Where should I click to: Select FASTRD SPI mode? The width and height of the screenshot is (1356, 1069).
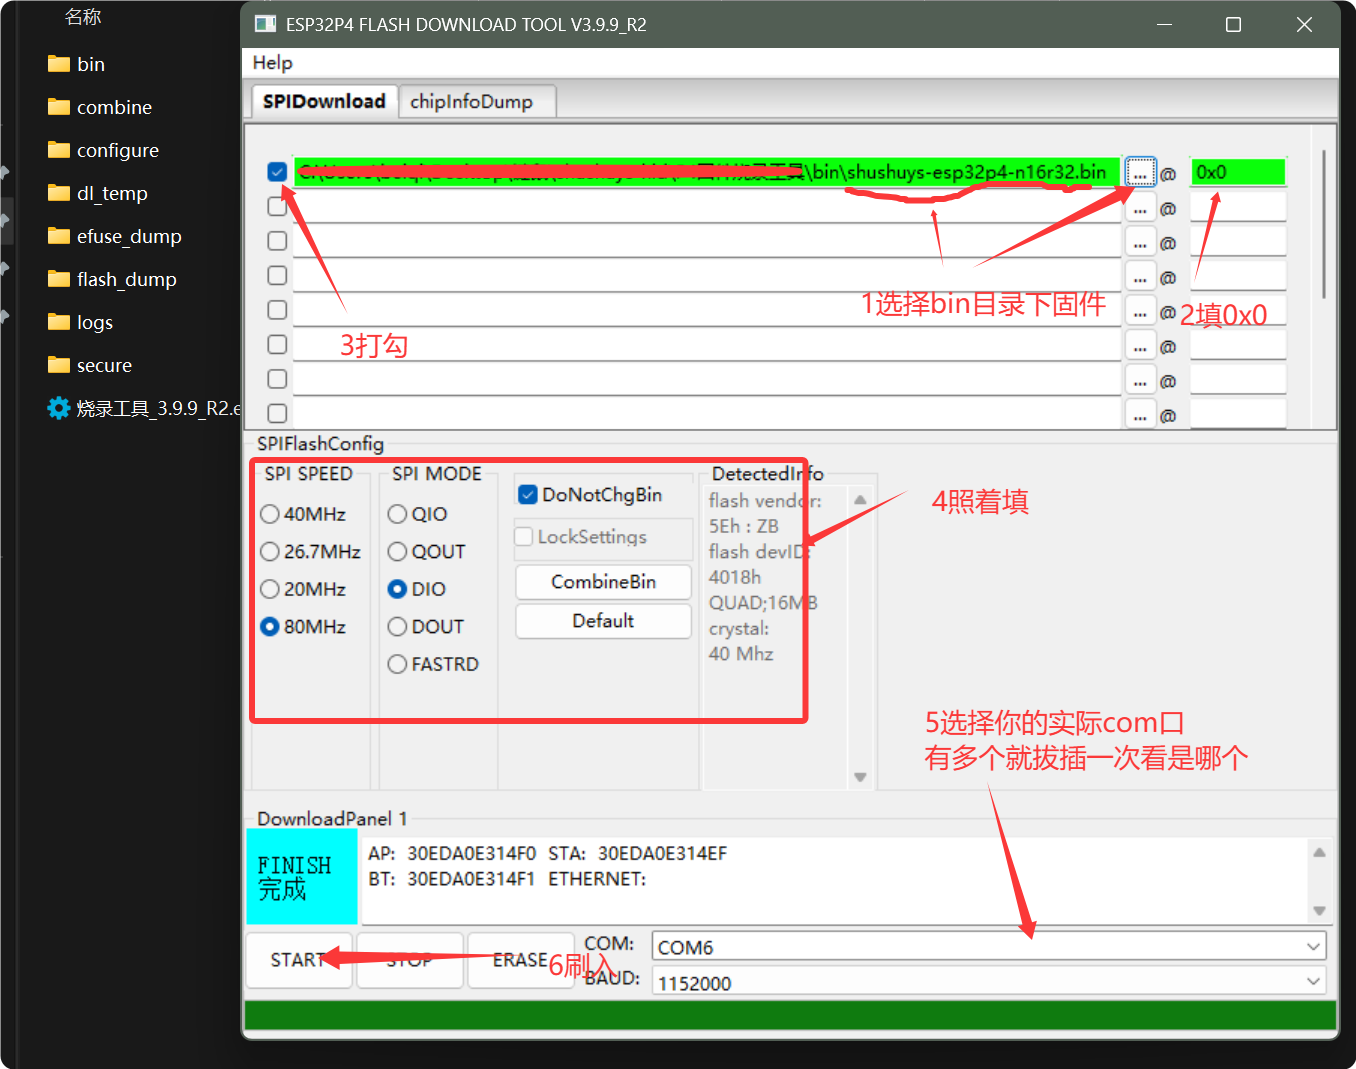tap(398, 664)
